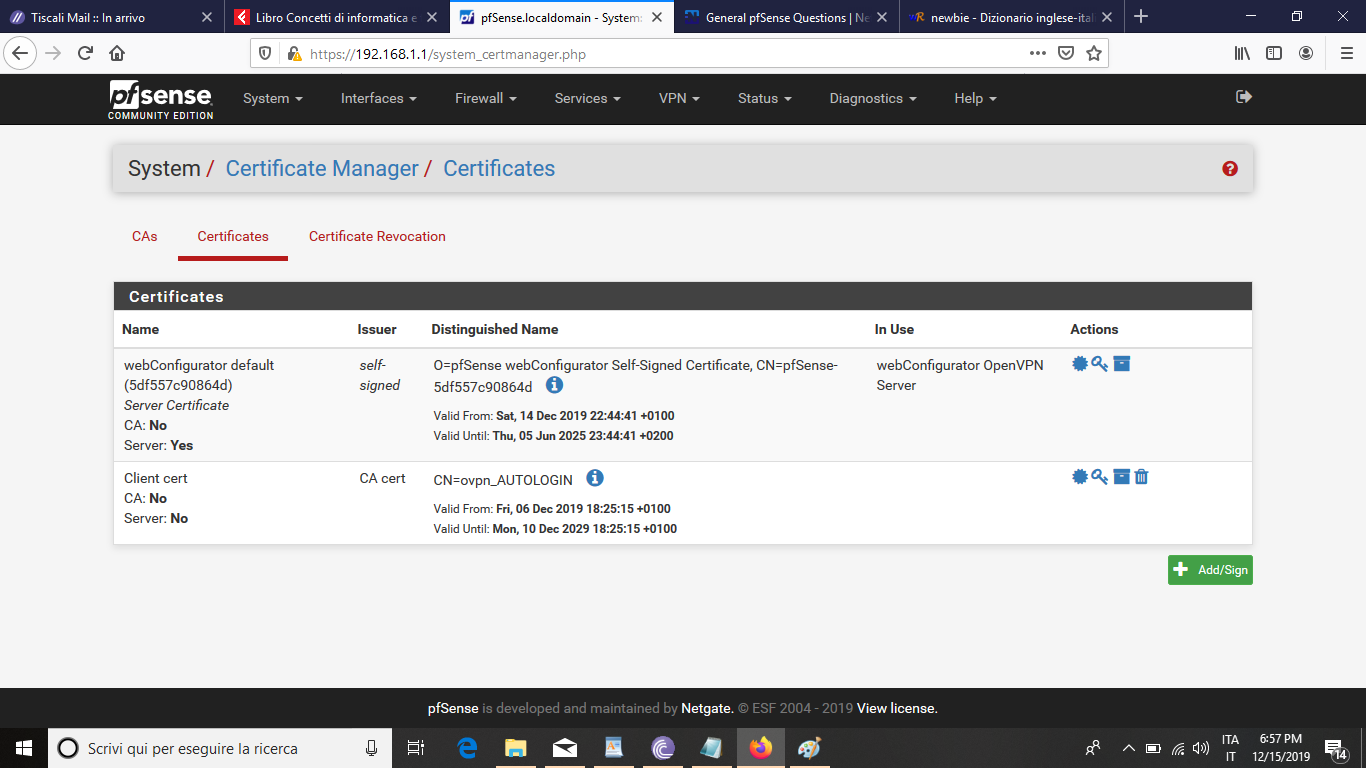Show info for pfSense self-signed distinguished name
Image resolution: width=1366 pixels, height=768 pixels.
555,385
